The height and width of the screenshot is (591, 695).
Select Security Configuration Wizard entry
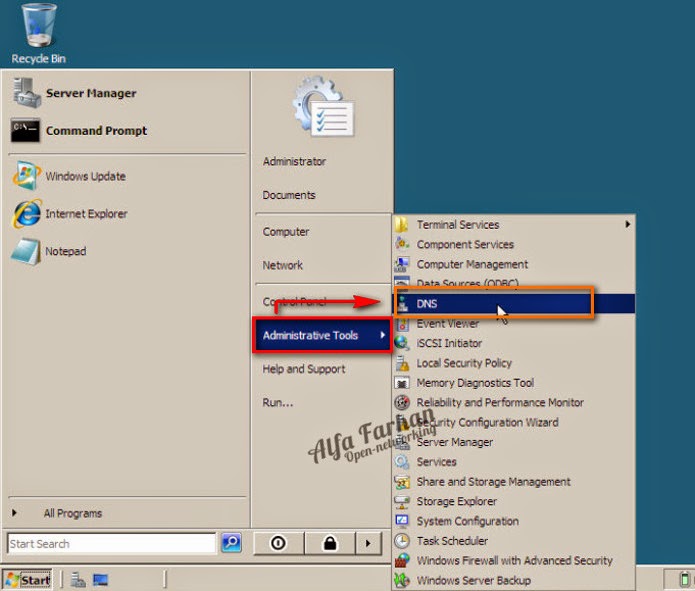coord(487,423)
